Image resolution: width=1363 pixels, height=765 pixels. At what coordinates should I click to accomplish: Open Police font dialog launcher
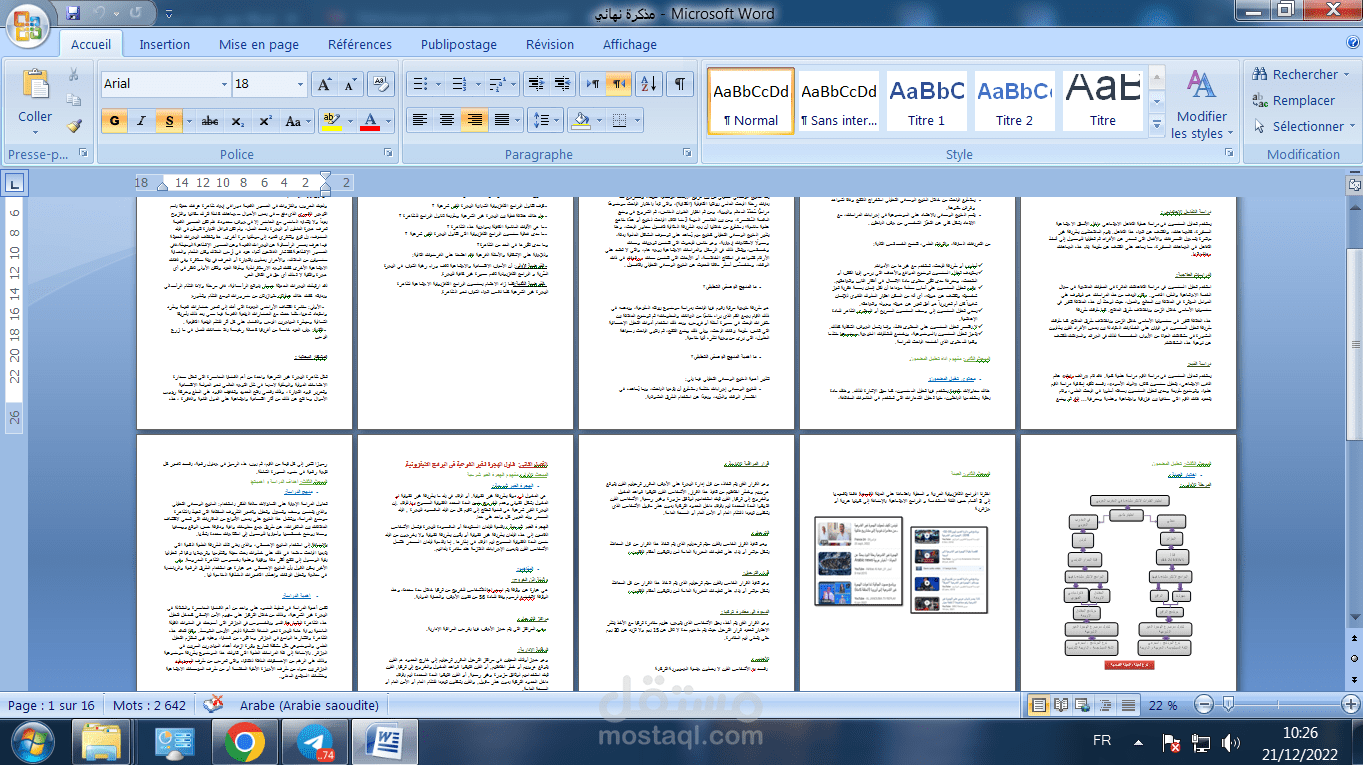[x=388, y=154]
